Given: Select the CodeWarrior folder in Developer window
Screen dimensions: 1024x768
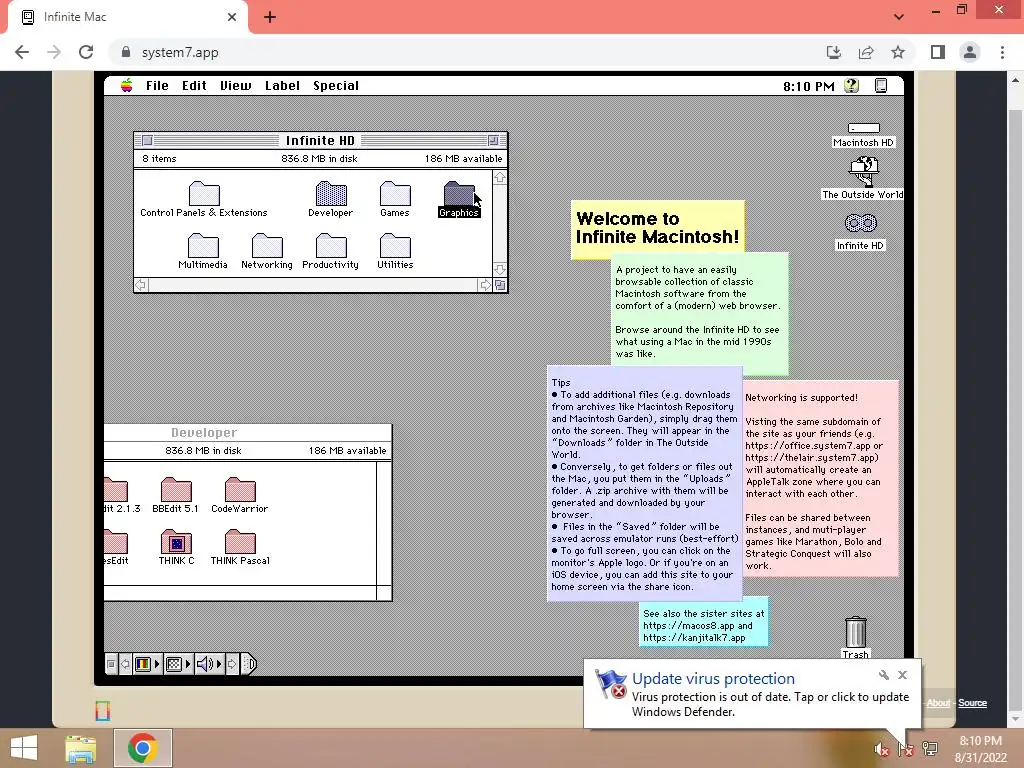Looking at the screenshot, I should click(240, 490).
